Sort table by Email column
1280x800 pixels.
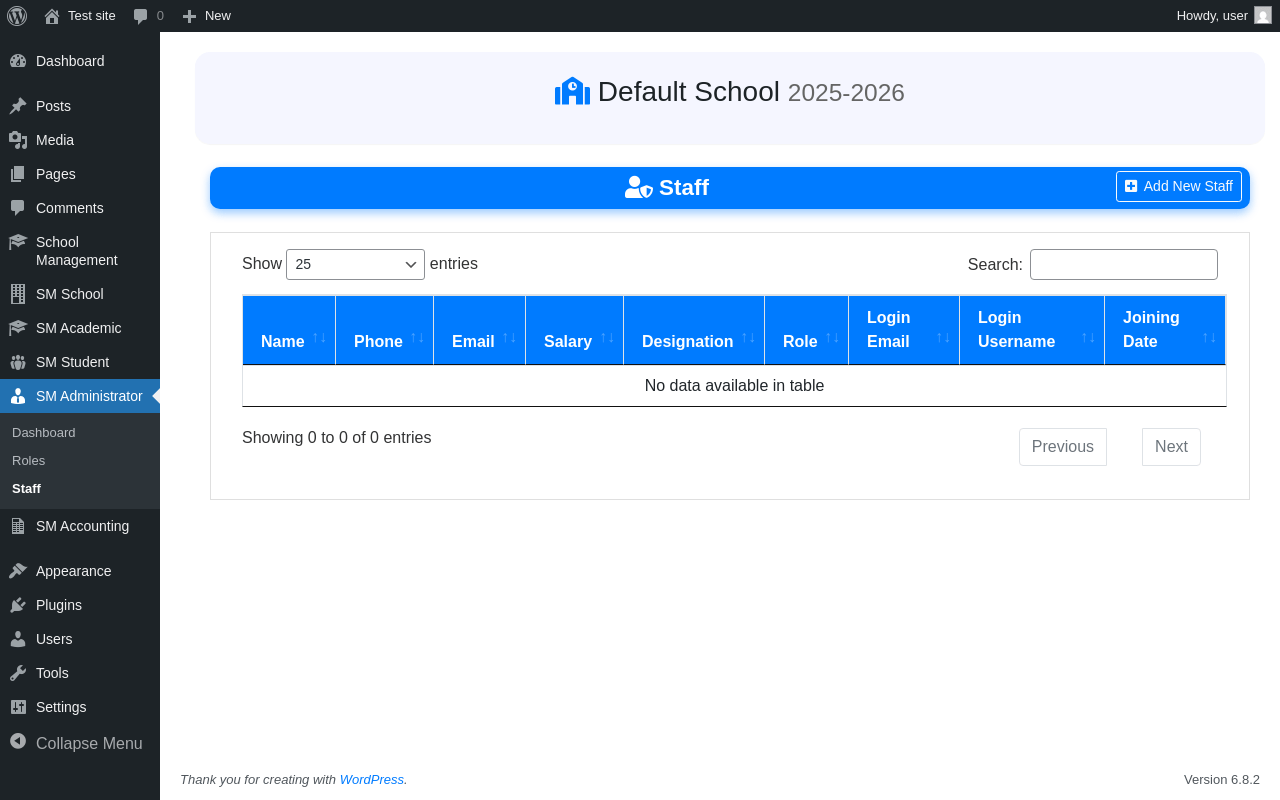click(479, 330)
